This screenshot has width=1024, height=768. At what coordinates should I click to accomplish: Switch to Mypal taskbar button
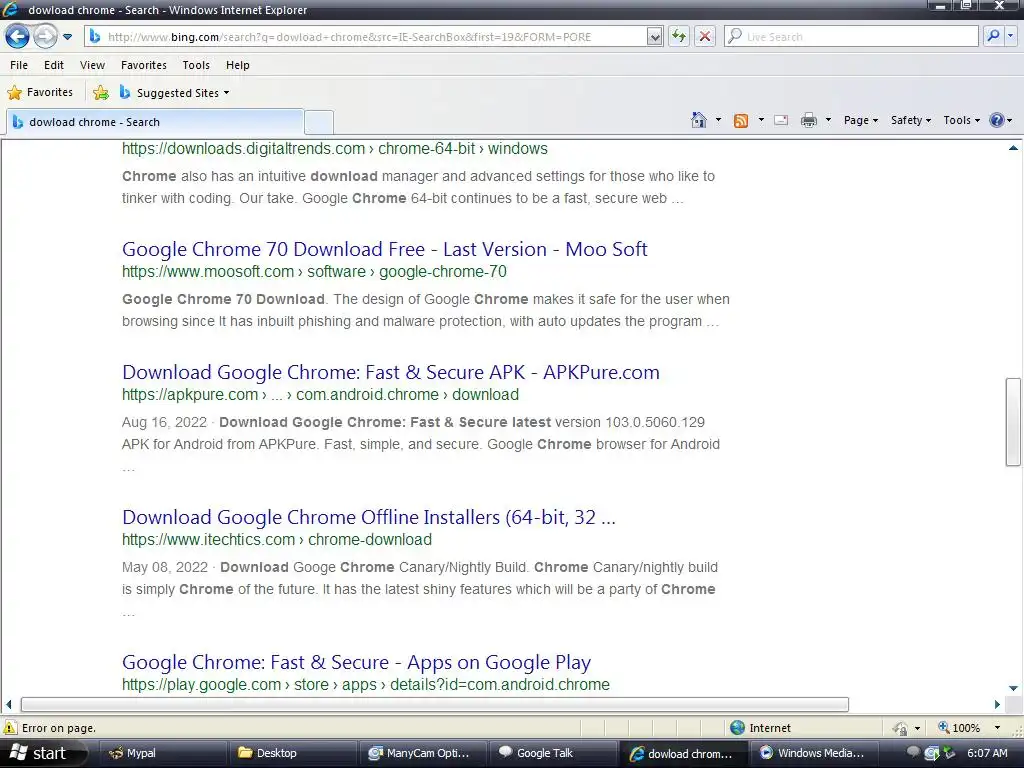(163, 753)
